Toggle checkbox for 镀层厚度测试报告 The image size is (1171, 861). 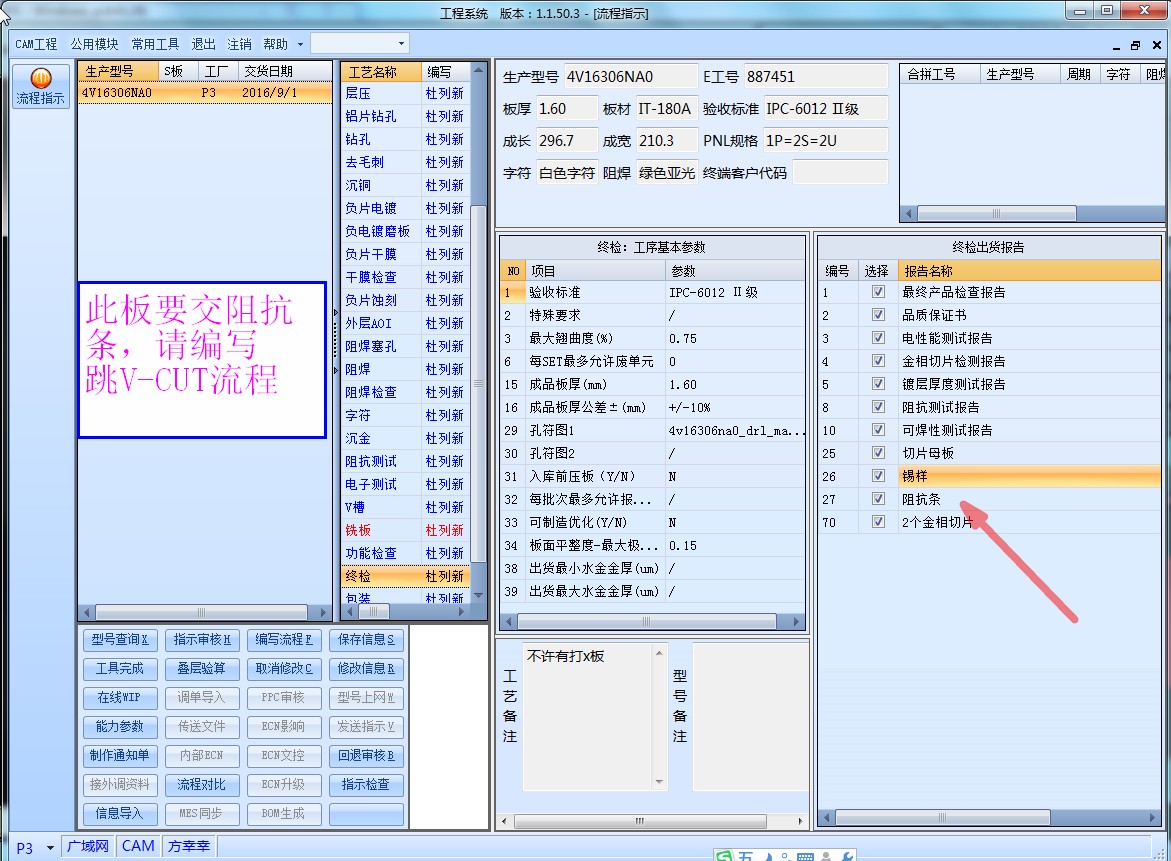[878, 384]
